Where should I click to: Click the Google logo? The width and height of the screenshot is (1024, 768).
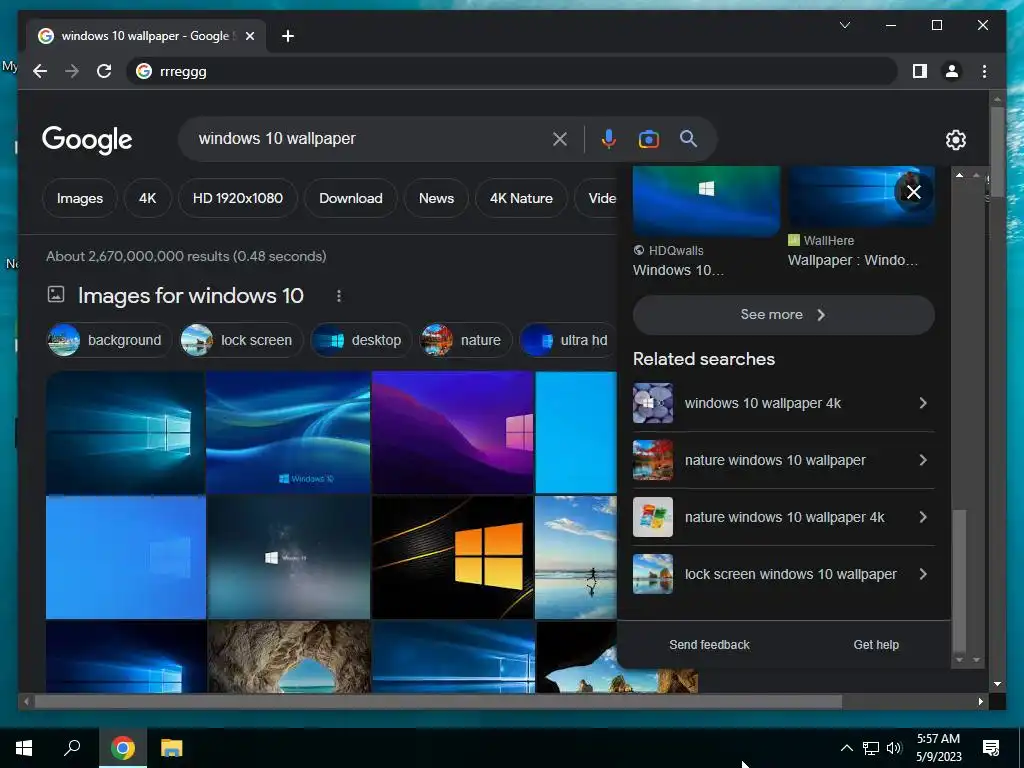pyautogui.click(x=87, y=140)
